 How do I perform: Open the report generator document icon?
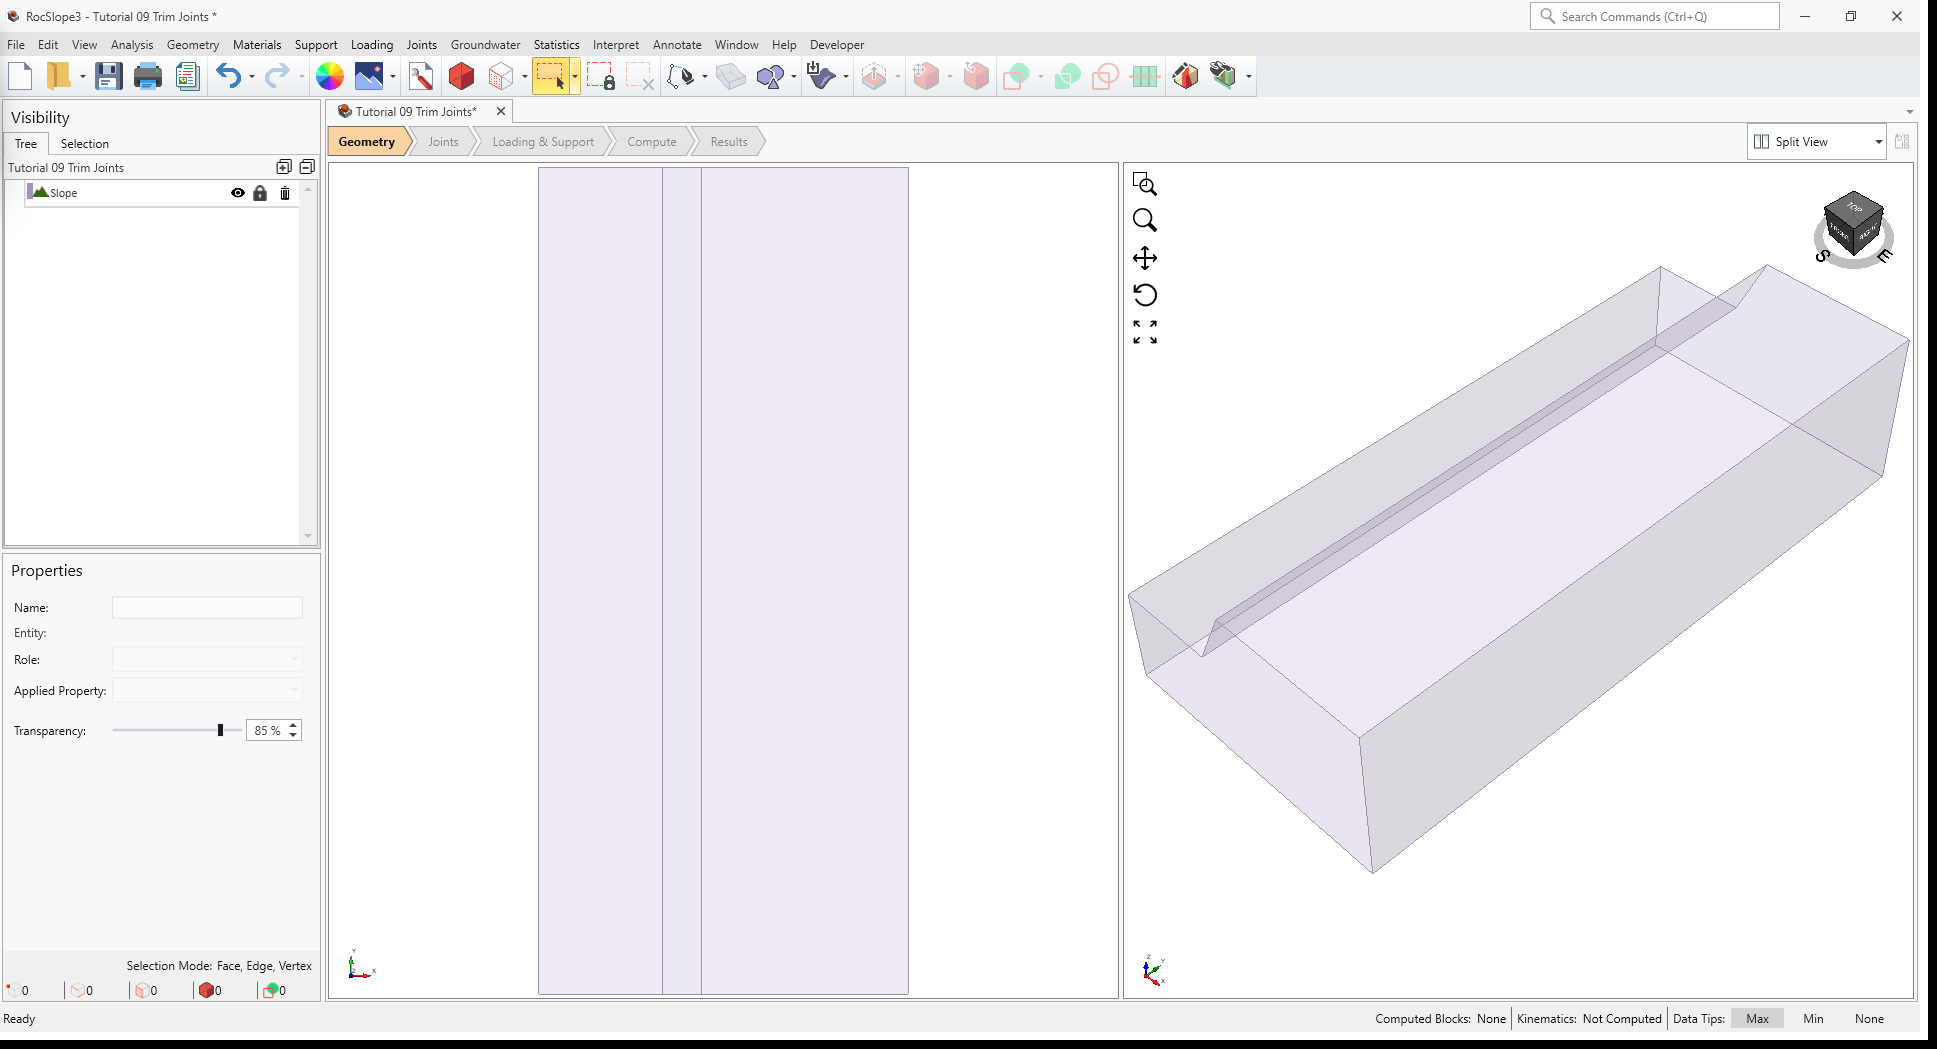click(187, 76)
